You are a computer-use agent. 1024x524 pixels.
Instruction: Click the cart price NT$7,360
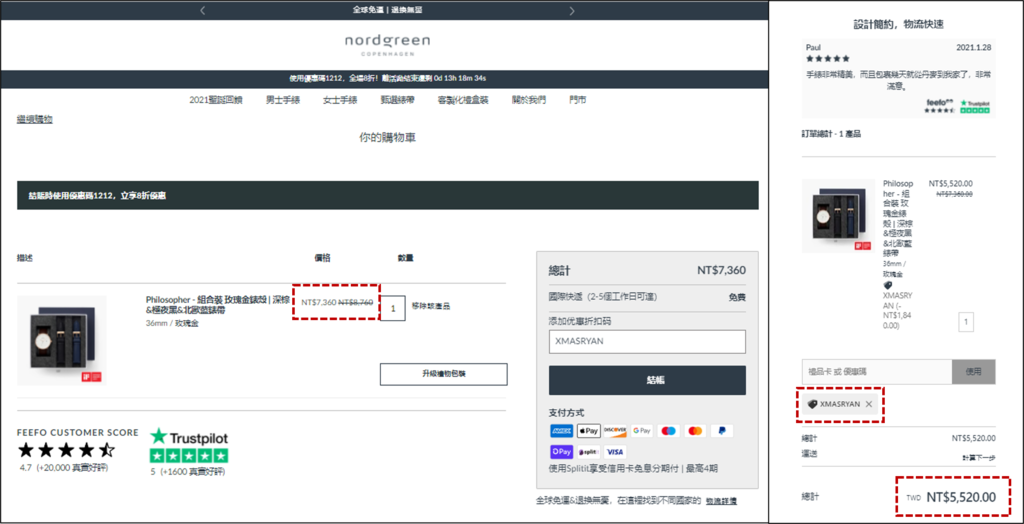319,303
